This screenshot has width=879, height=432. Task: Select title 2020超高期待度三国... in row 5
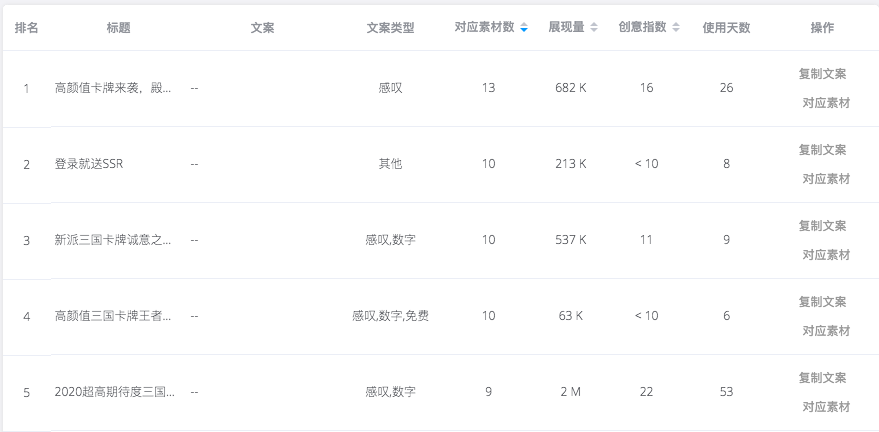pyautogui.click(x=114, y=392)
